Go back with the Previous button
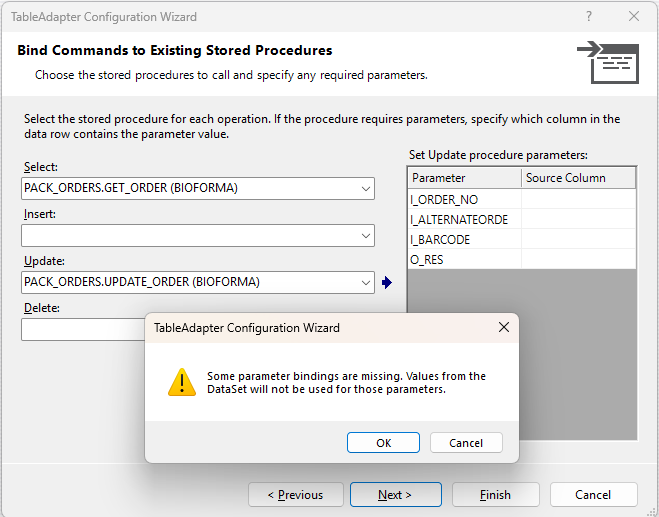This screenshot has height=517, width=659. (x=294, y=495)
